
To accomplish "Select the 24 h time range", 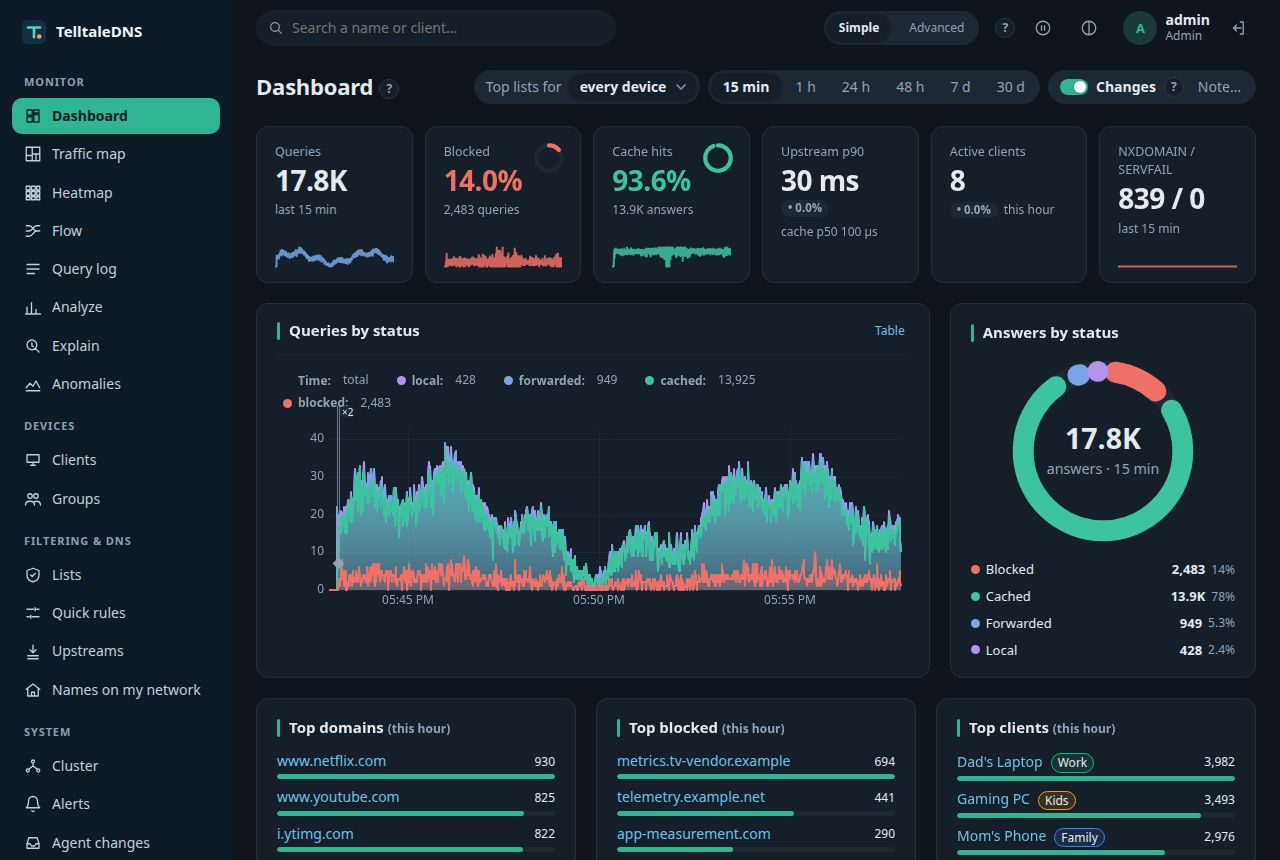I will click(x=855, y=87).
